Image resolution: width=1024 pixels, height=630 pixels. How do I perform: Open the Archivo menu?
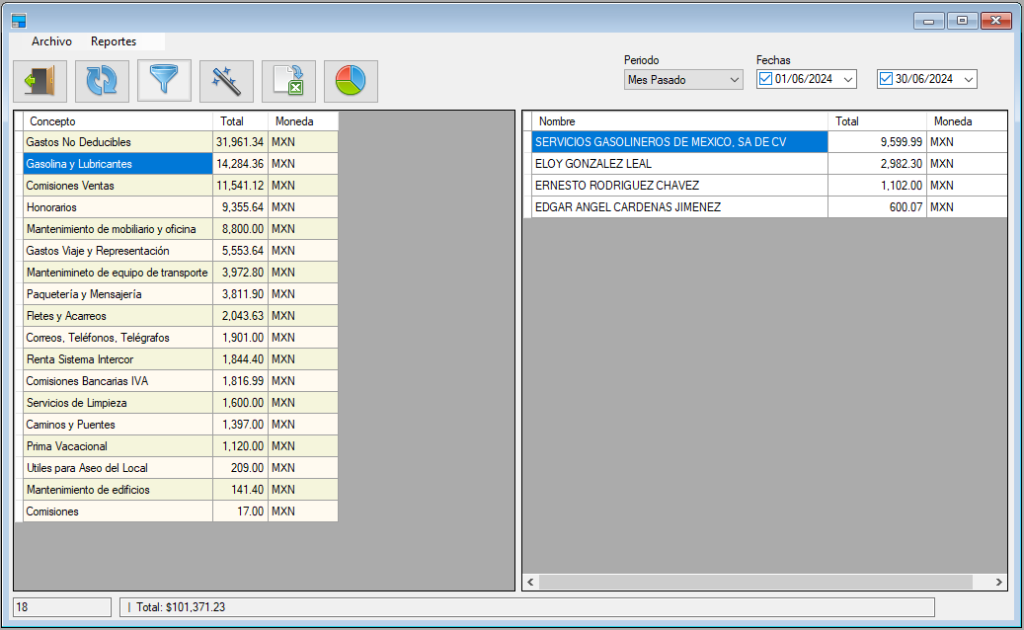(x=51, y=42)
